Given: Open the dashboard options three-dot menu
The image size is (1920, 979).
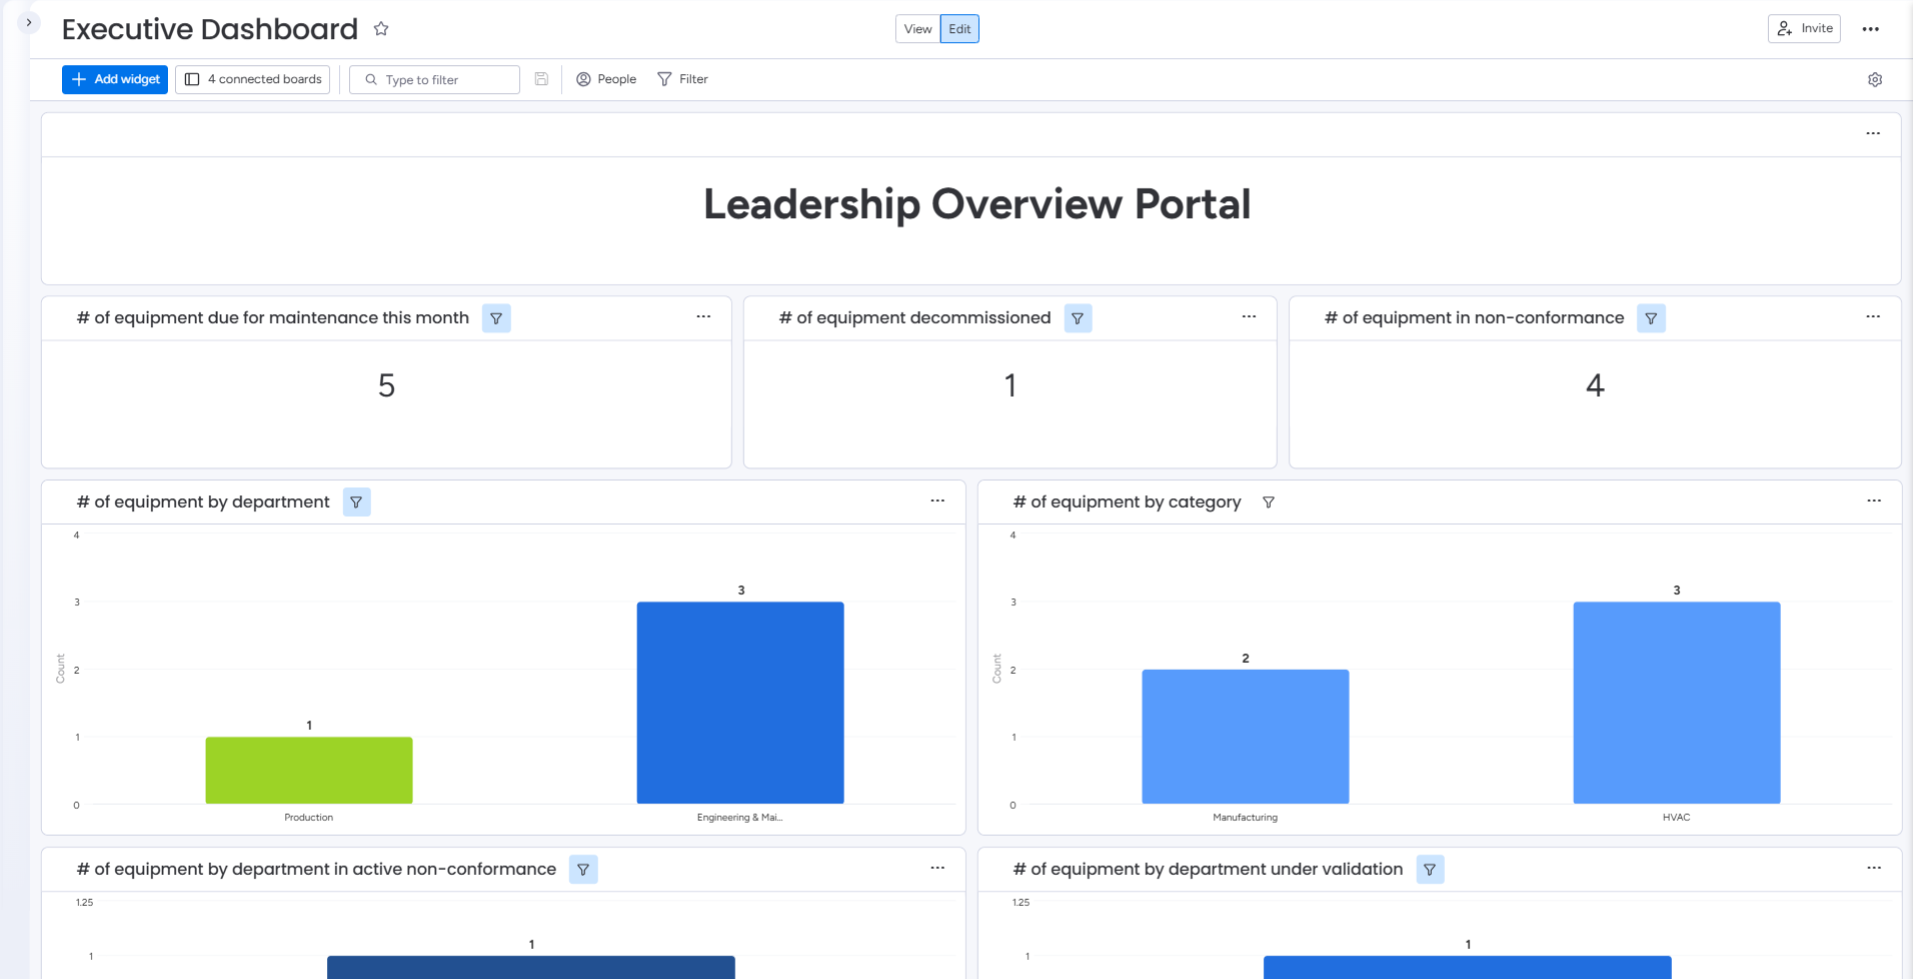Looking at the screenshot, I should [x=1871, y=29].
